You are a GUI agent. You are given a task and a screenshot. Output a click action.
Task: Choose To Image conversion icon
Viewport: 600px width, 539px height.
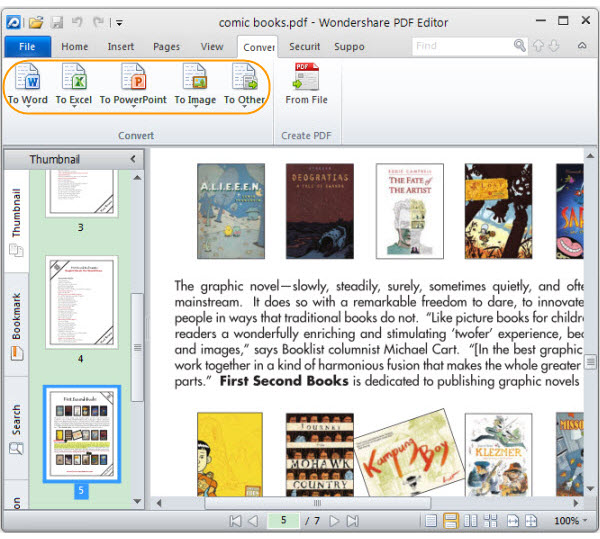[x=195, y=78]
